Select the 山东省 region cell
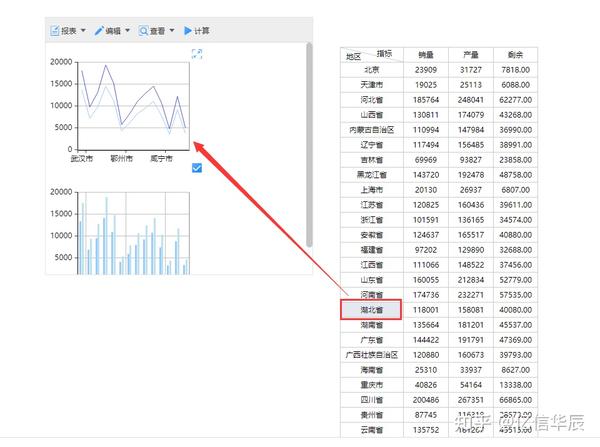This screenshot has width=600, height=447. tap(372, 280)
